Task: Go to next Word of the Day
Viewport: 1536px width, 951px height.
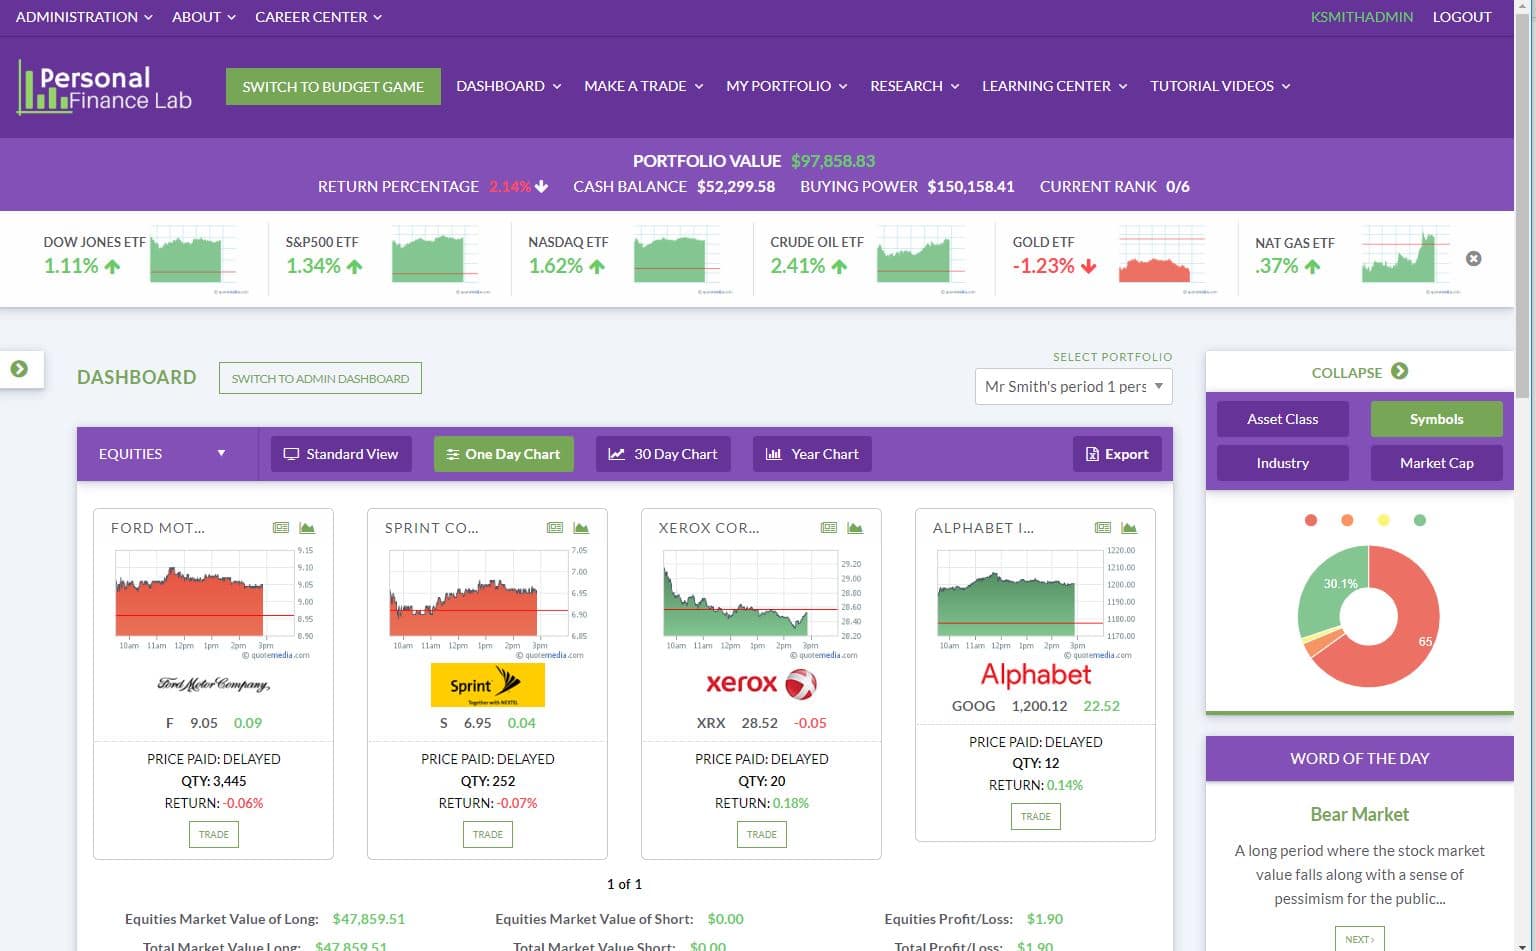Action: pyautogui.click(x=1359, y=938)
